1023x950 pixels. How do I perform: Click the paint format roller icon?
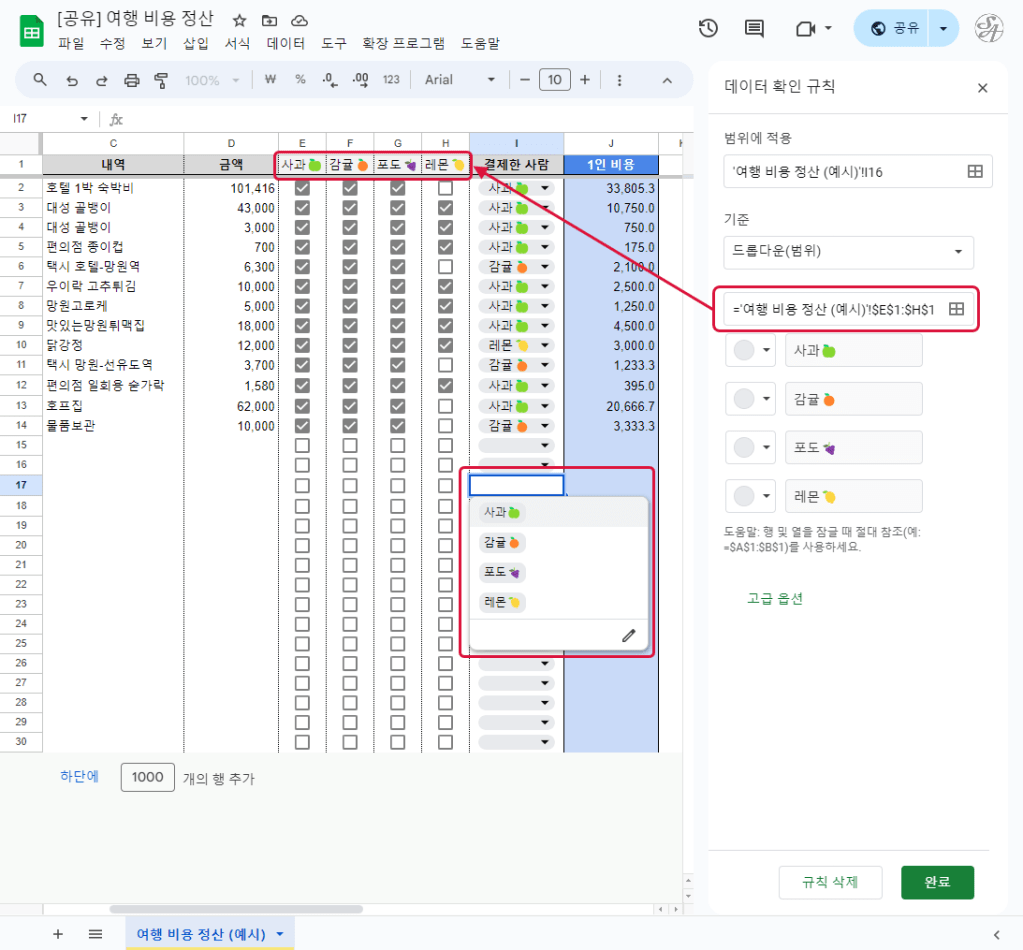click(161, 80)
